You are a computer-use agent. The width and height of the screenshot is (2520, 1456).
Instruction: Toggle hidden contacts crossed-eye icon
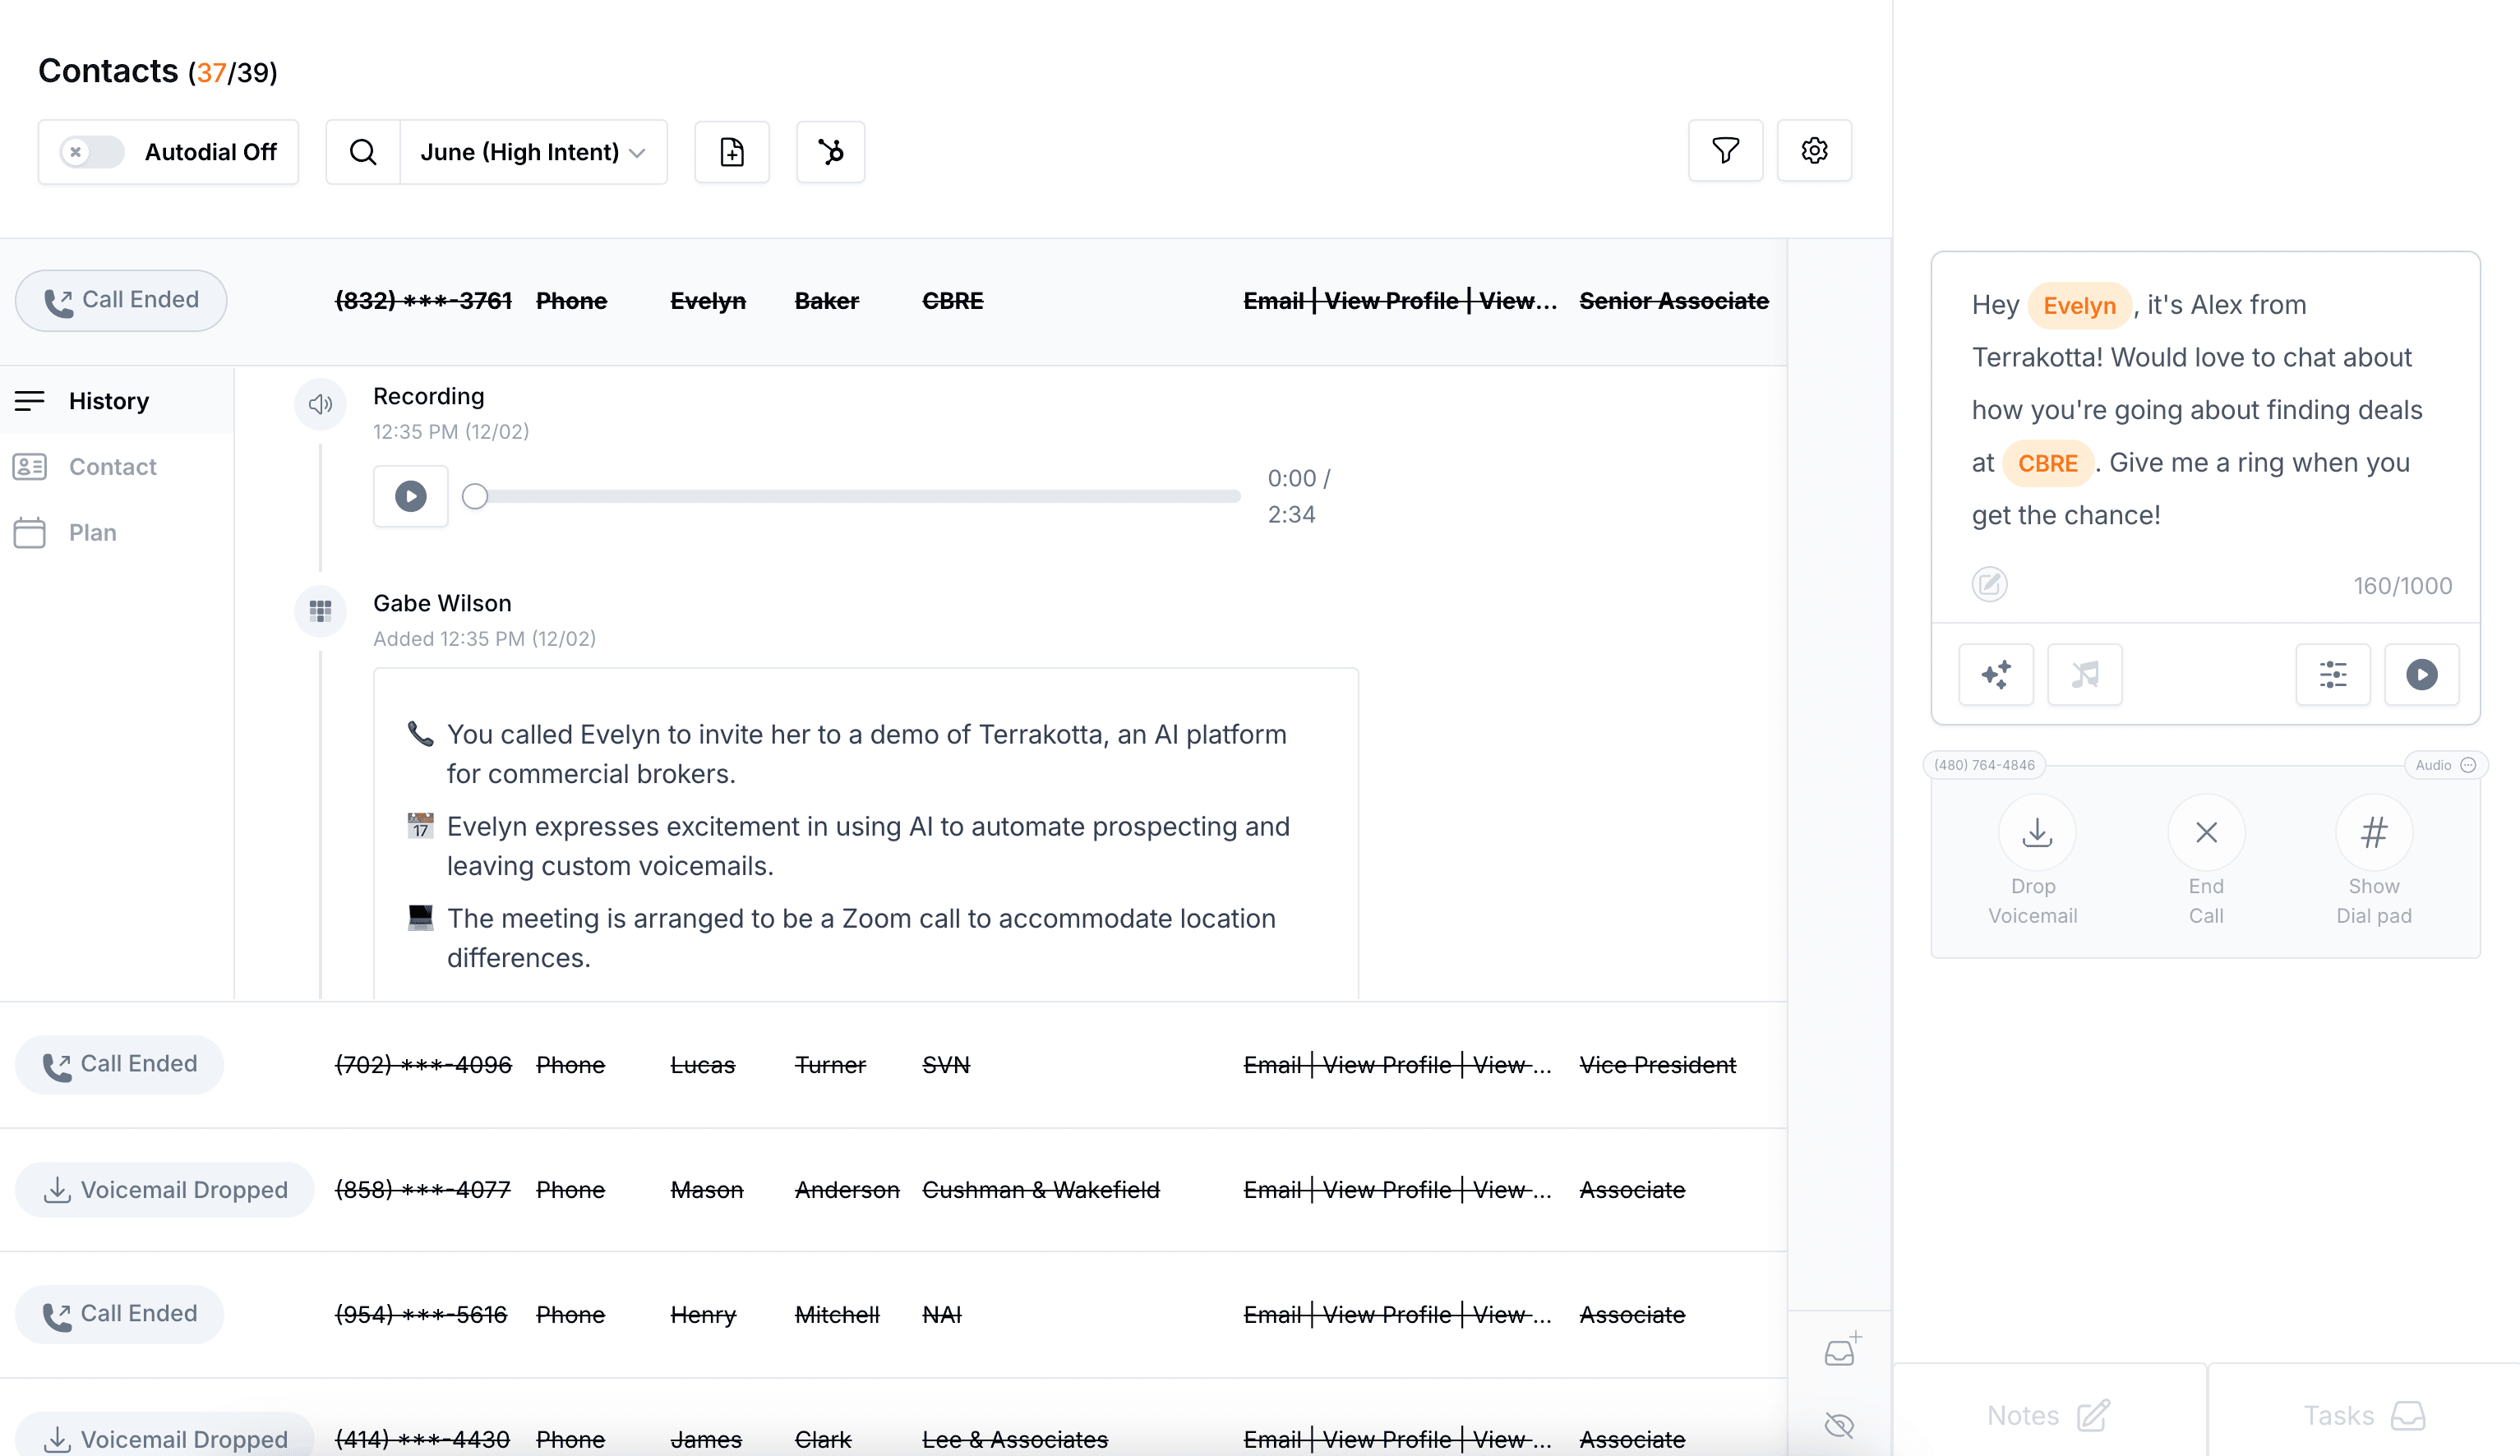(1839, 1425)
